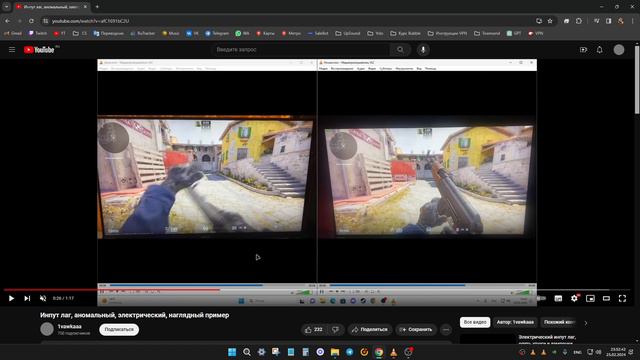640x360 pixels.
Task: Click the youtube.com address bar
Action: (286, 21)
